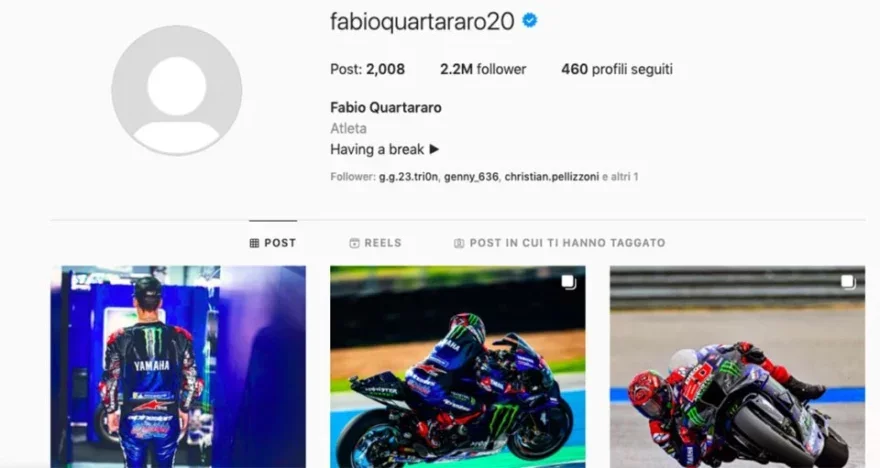
Task: Open the default profile picture avatar
Action: coord(177,90)
